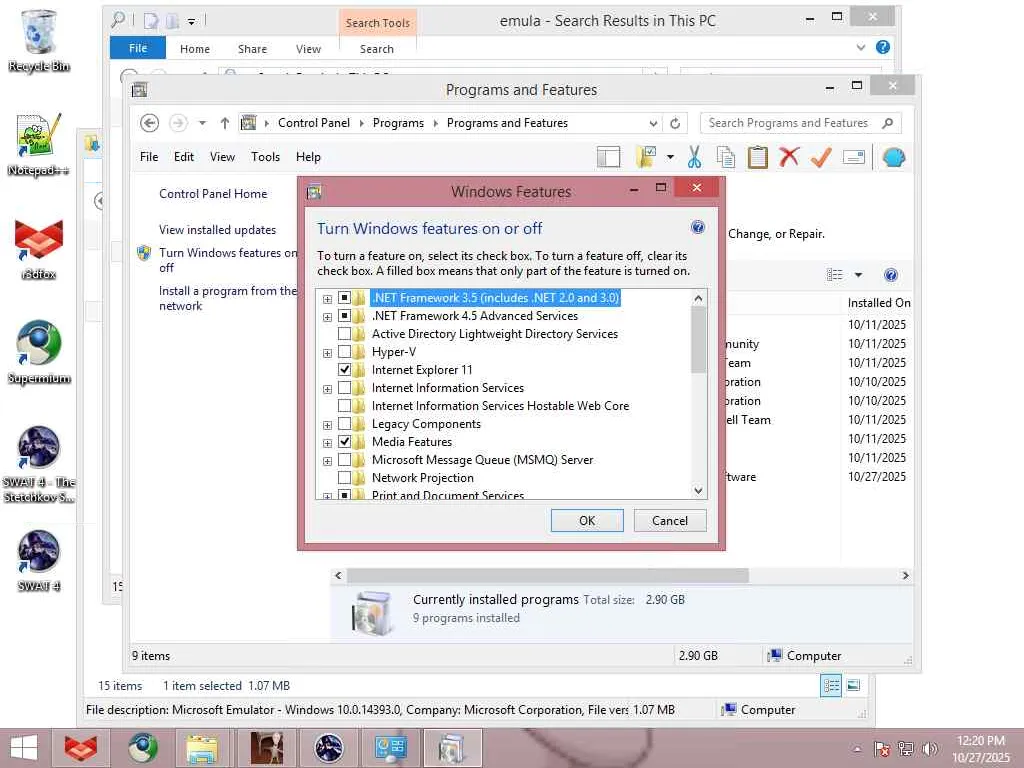The image size is (1024, 768).
Task: Click Install a program from the network
Action: [x=227, y=298]
